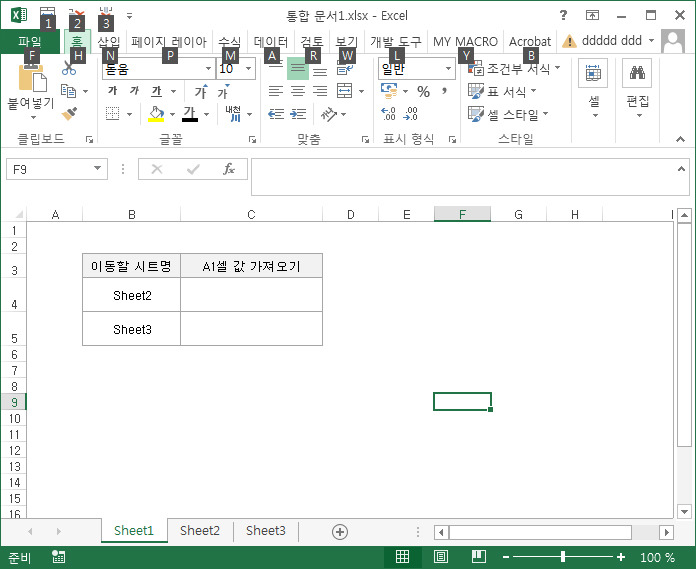Decrease indent in alignment group
This screenshot has height=569, width=696.
point(276,114)
